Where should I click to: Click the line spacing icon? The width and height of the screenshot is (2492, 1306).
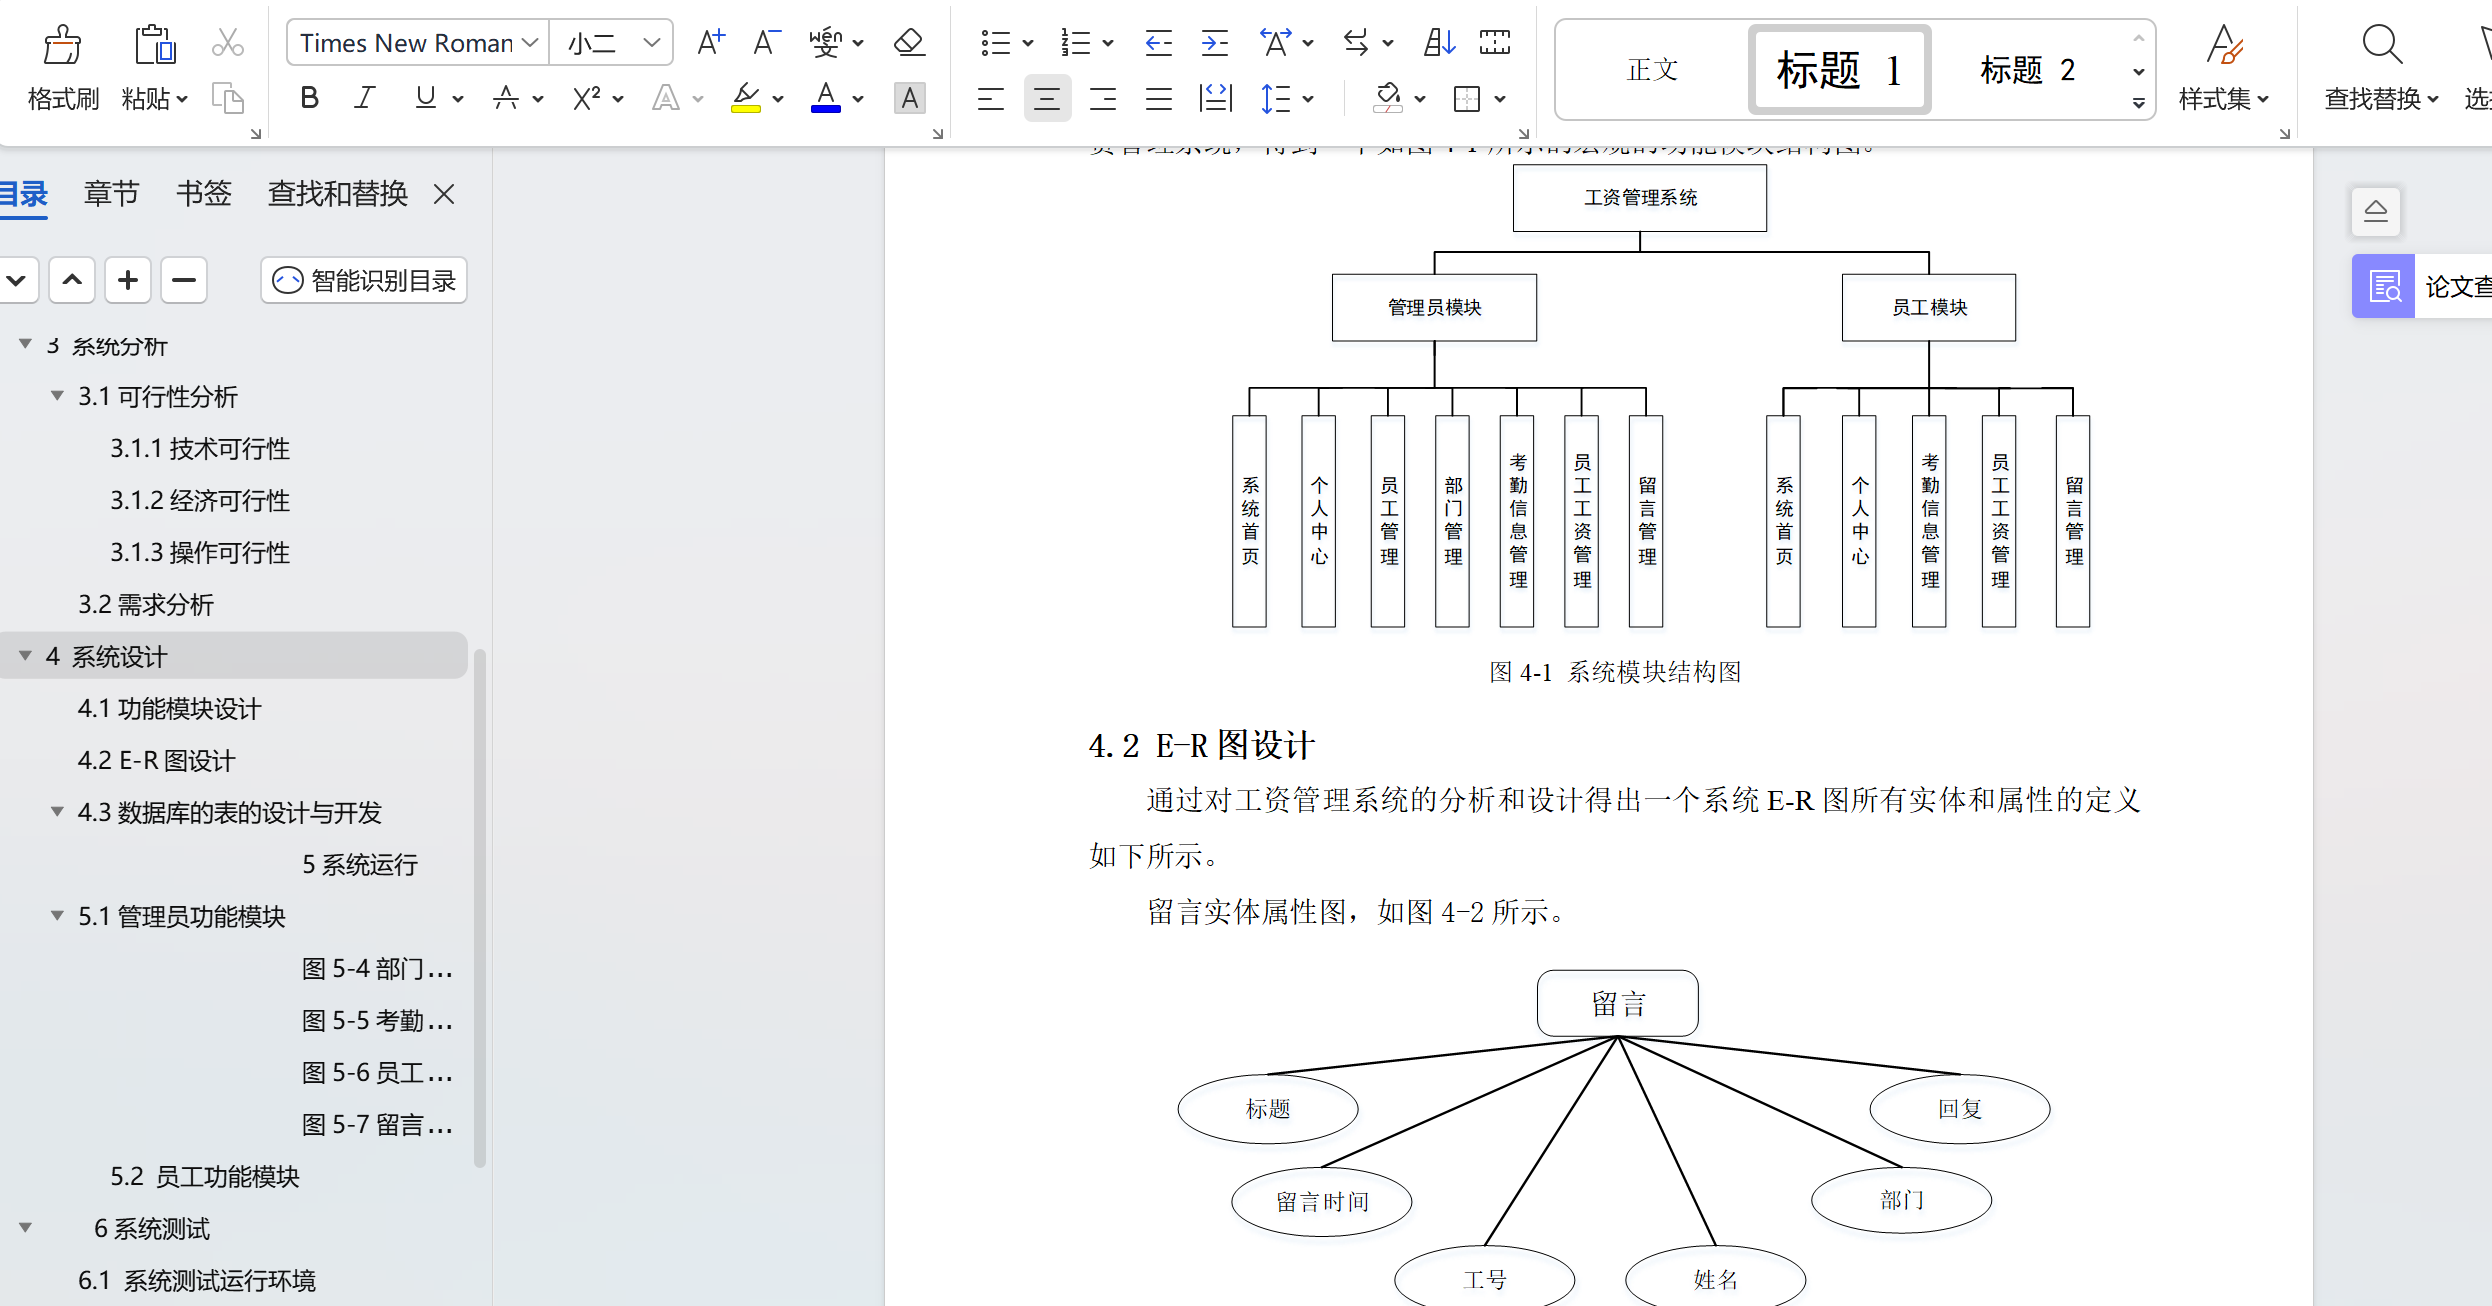tap(1276, 98)
